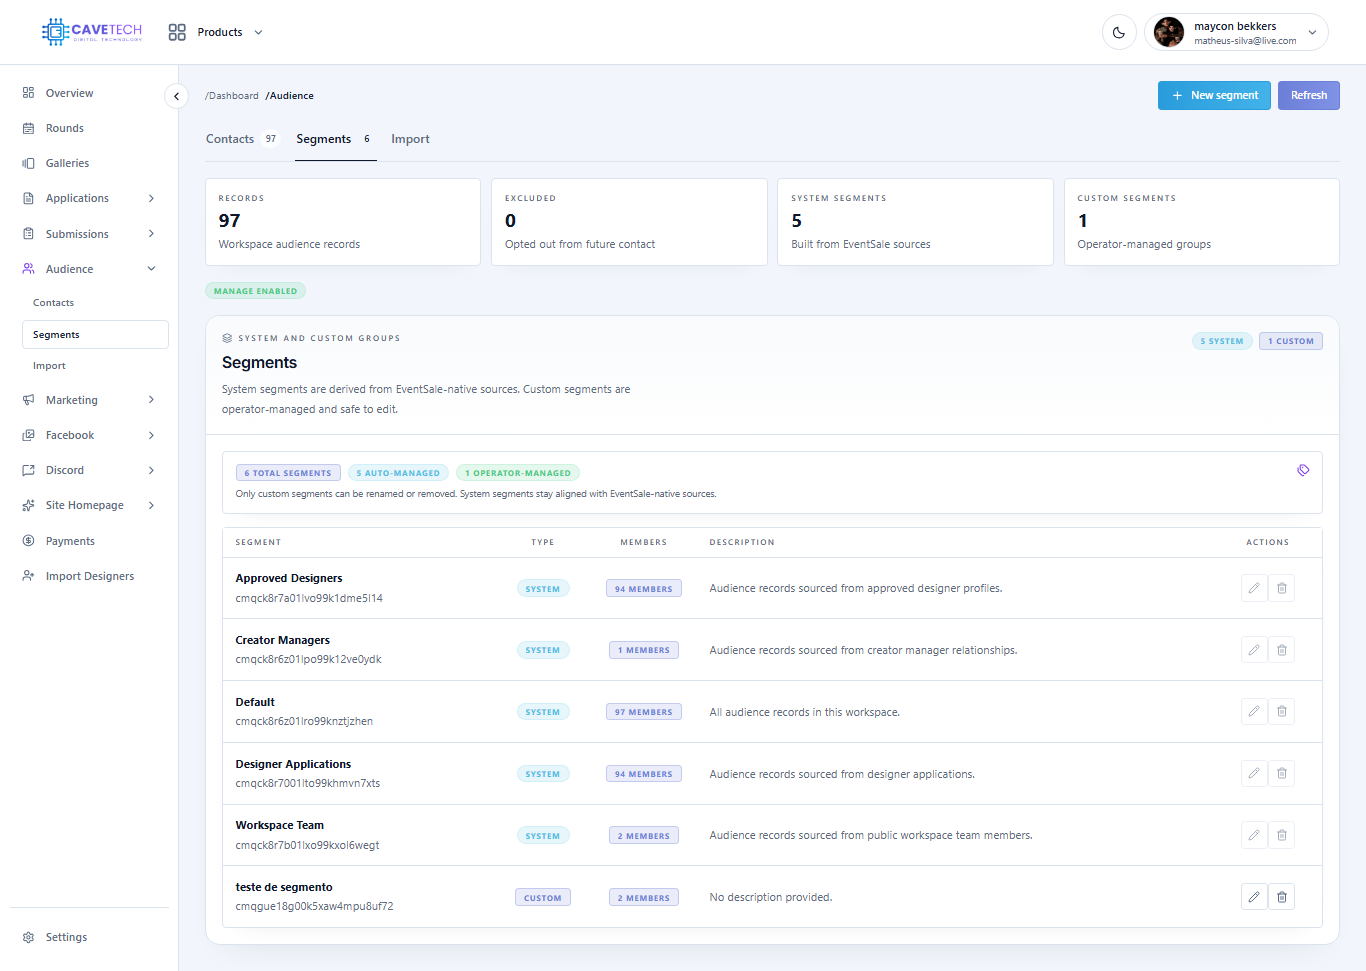The height and width of the screenshot is (971, 1366).
Task: Edit the Designer Applications segment
Action: pos(1254,773)
